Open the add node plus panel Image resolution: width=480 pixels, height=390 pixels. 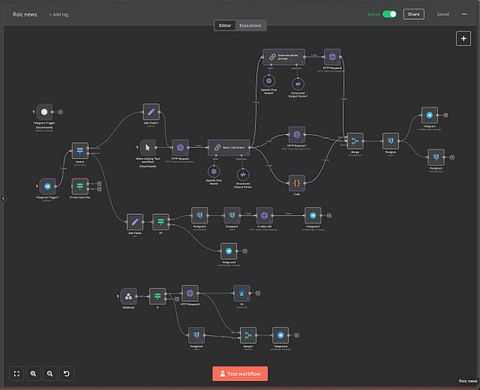pyautogui.click(x=463, y=39)
